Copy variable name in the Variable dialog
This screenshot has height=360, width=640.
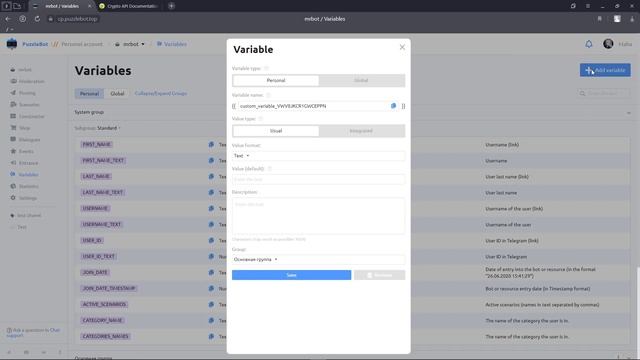coord(393,106)
